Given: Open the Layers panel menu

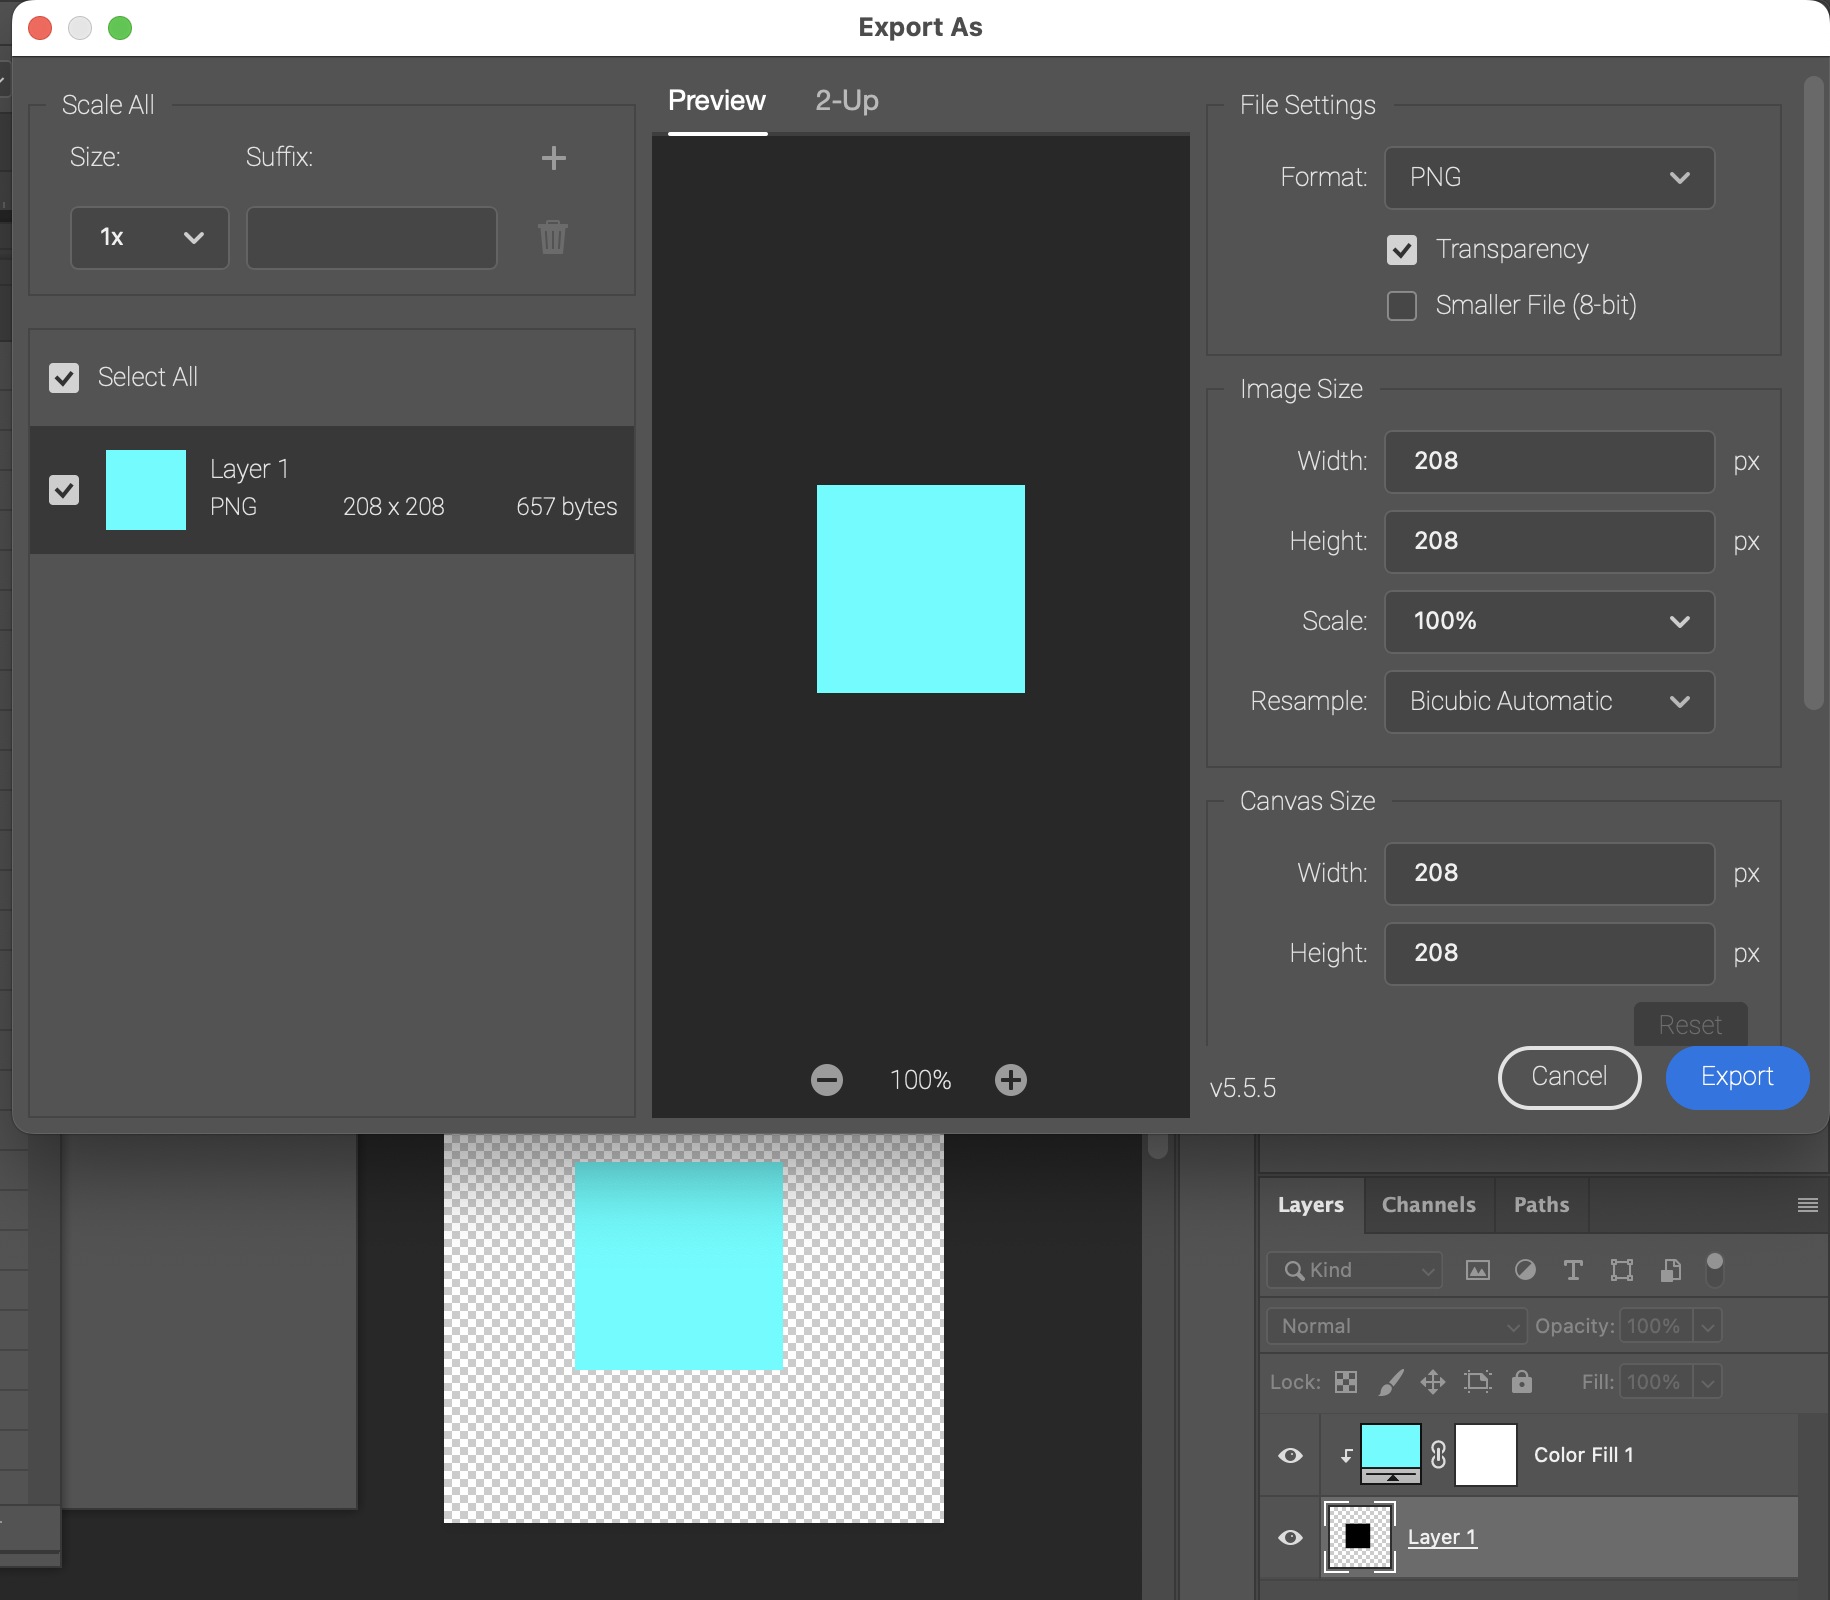Looking at the screenshot, I should tap(1808, 1205).
